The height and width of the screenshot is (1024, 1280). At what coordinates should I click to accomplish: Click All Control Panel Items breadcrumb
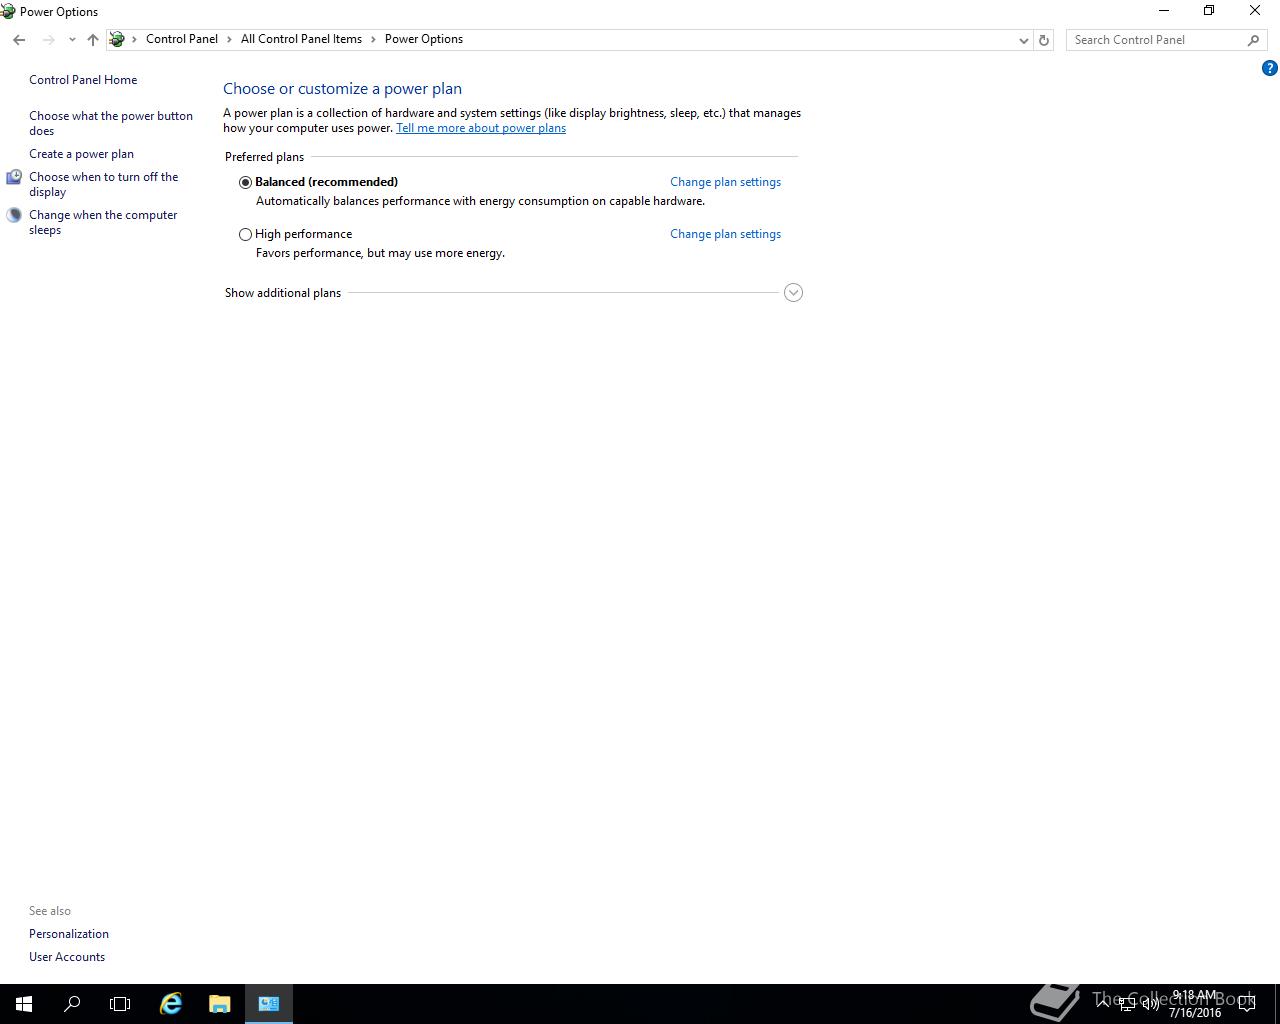tap(301, 39)
